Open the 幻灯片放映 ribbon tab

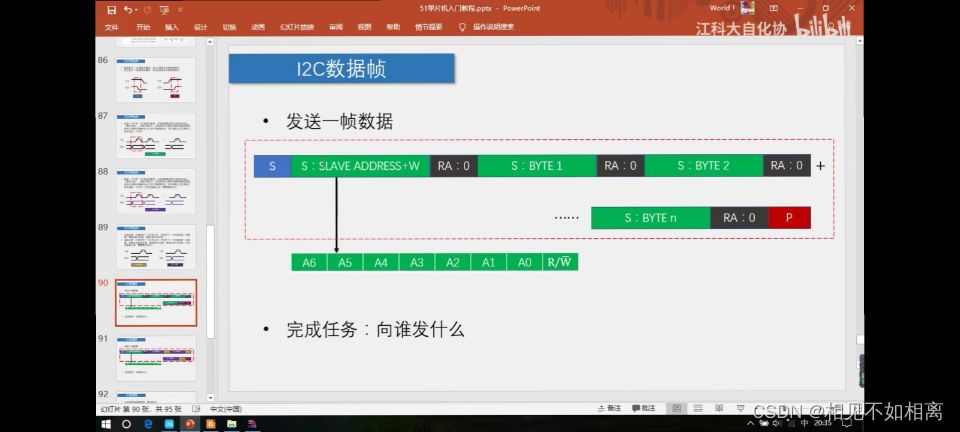297,27
